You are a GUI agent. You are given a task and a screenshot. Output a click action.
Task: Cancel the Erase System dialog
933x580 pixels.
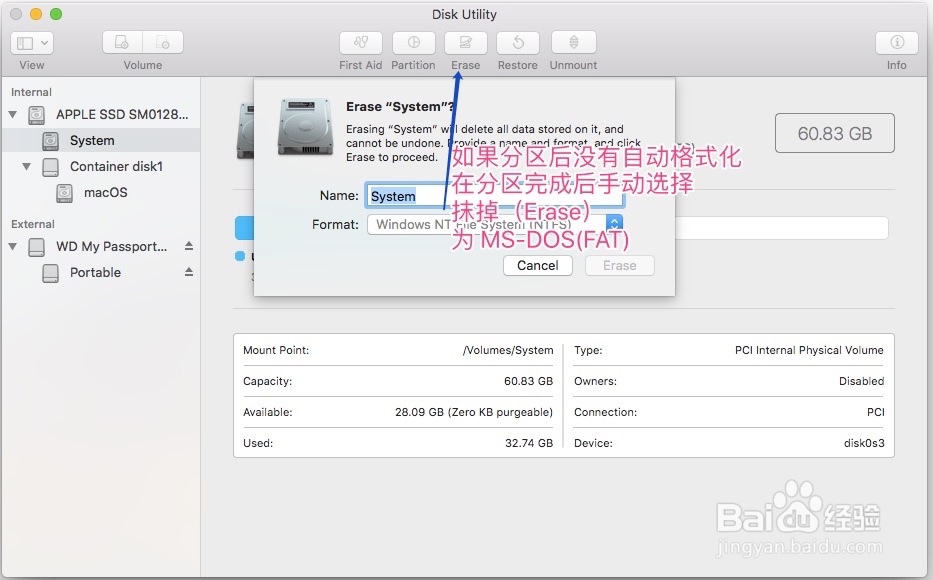(538, 265)
